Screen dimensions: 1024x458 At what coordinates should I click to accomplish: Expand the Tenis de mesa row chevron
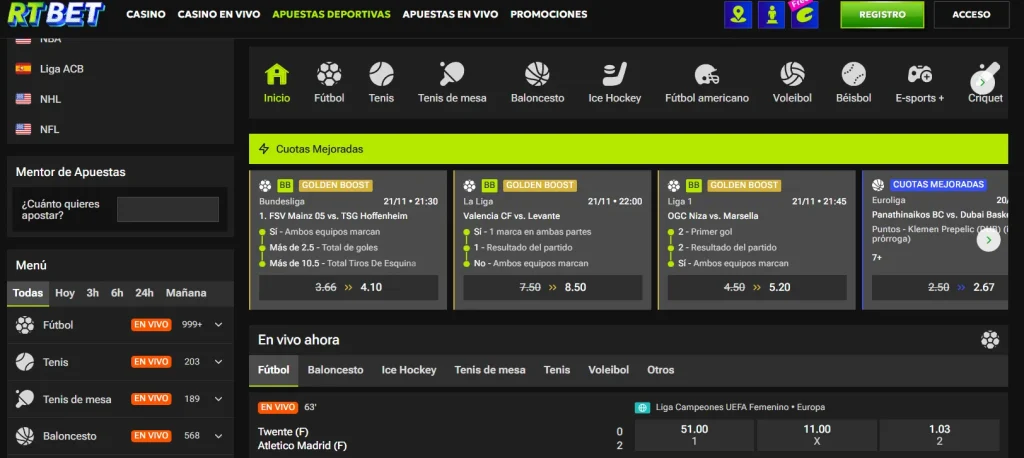pyautogui.click(x=218, y=399)
